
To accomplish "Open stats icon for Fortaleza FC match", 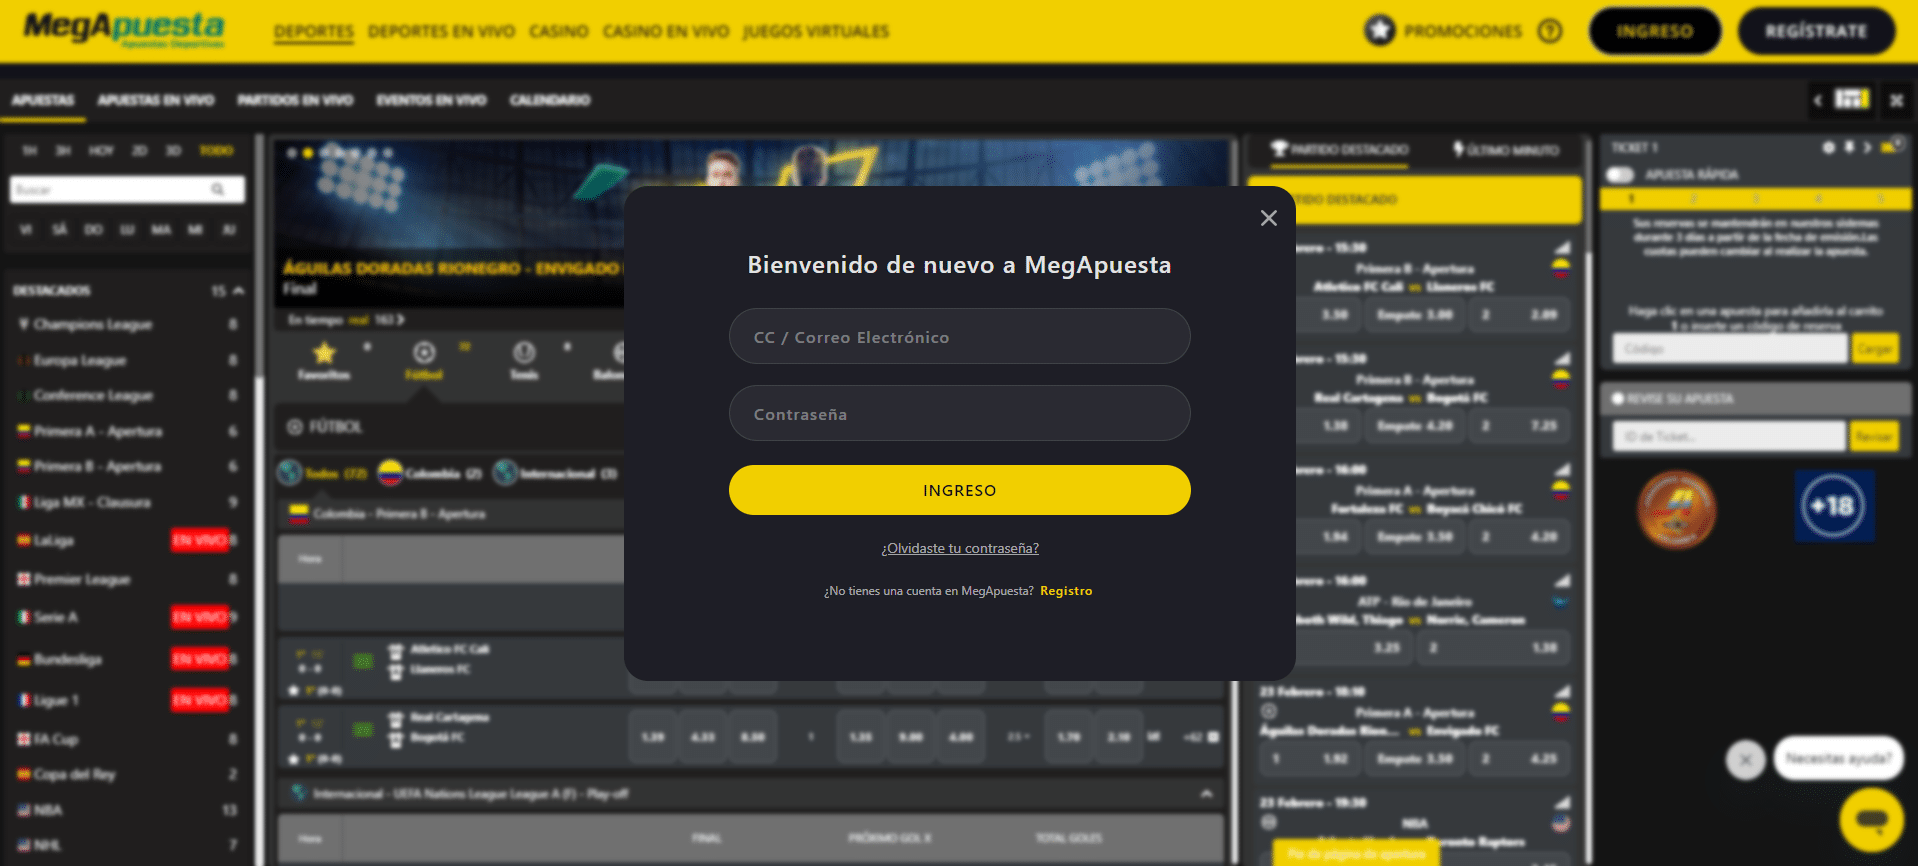I will tap(1561, 470).
